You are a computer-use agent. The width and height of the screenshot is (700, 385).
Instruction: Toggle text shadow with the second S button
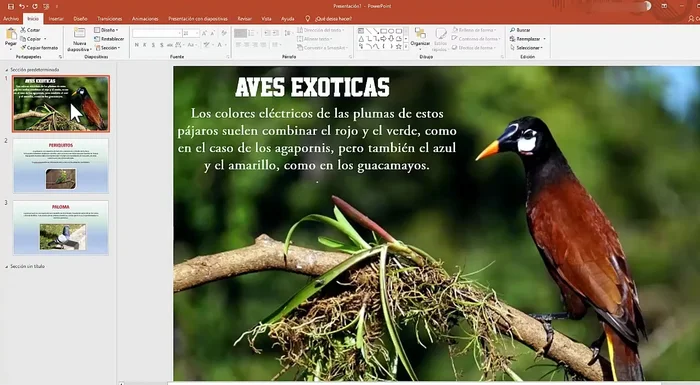point(161,45)
